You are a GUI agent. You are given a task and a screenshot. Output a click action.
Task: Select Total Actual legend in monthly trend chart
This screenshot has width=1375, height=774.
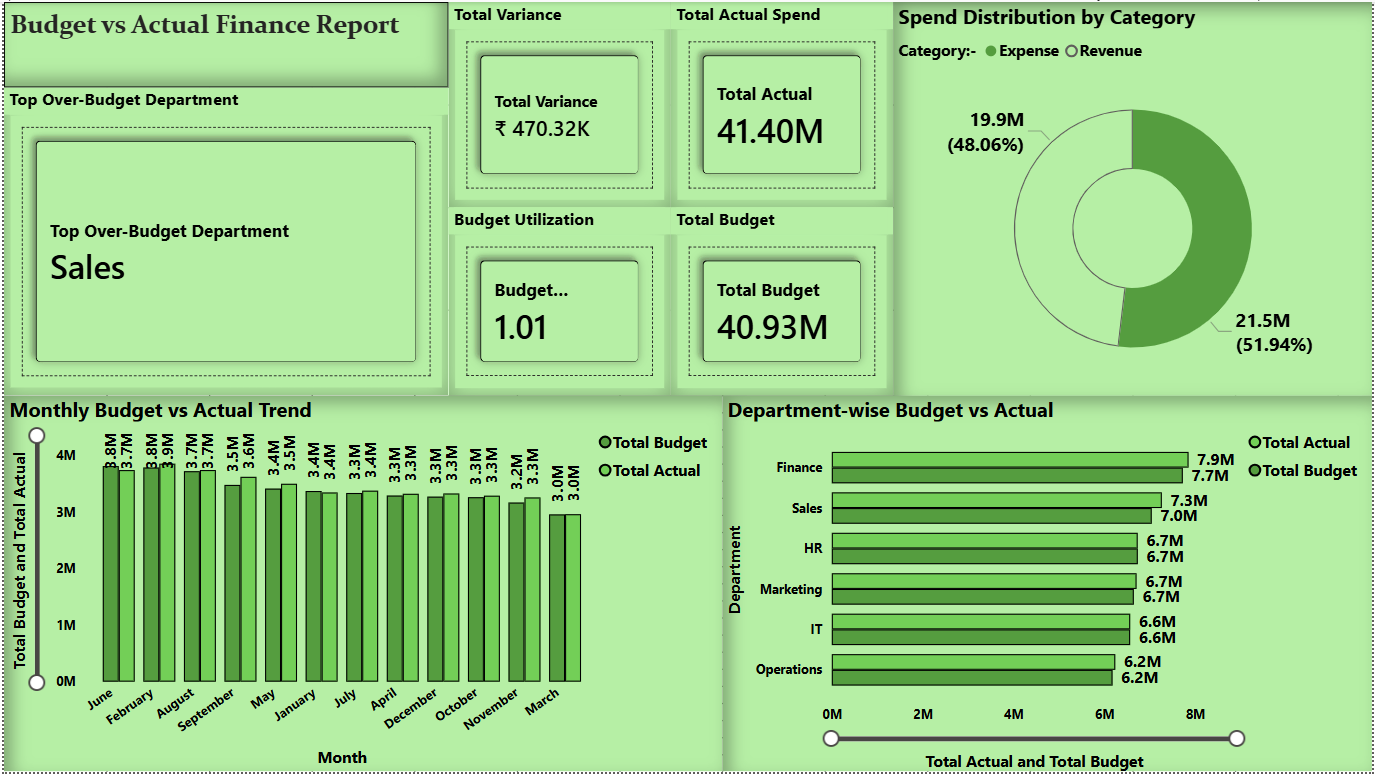605,470
